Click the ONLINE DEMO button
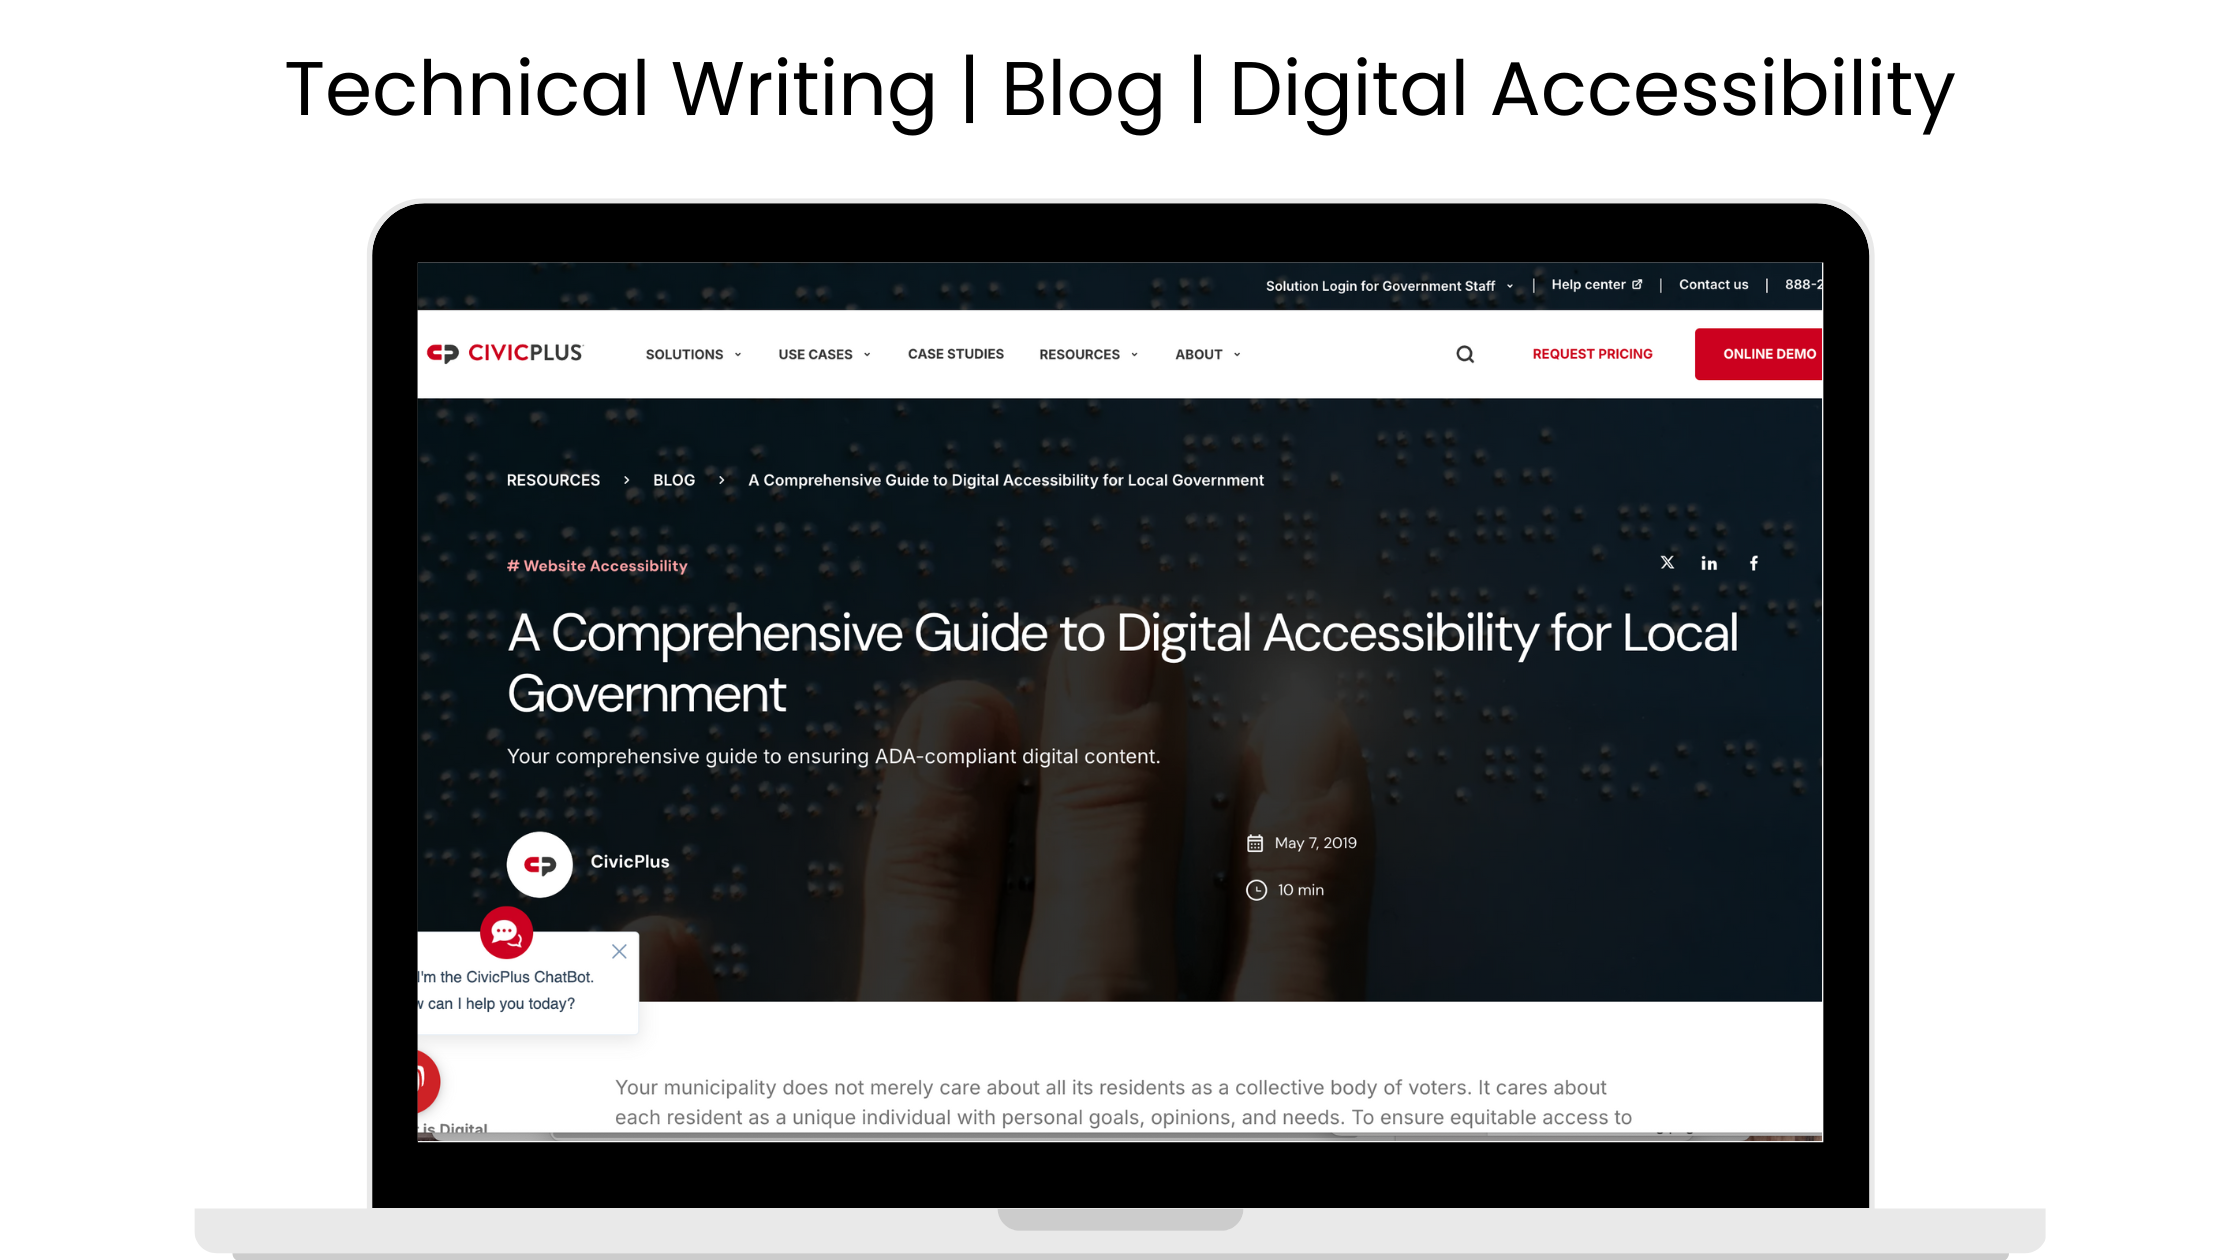The image size is (2240, 1260). pyautogui.click(x=1766, y=354)
